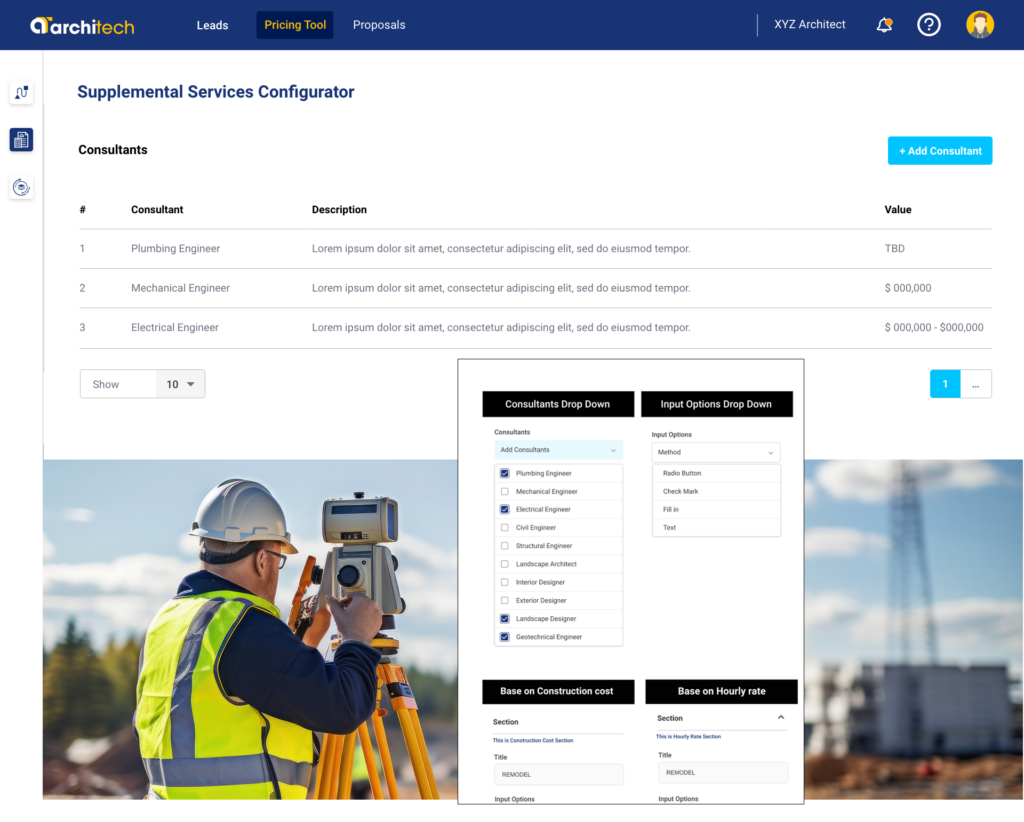Click the user profile avatar
Viewport: 1024px width, 822px height.
[980, 25]
